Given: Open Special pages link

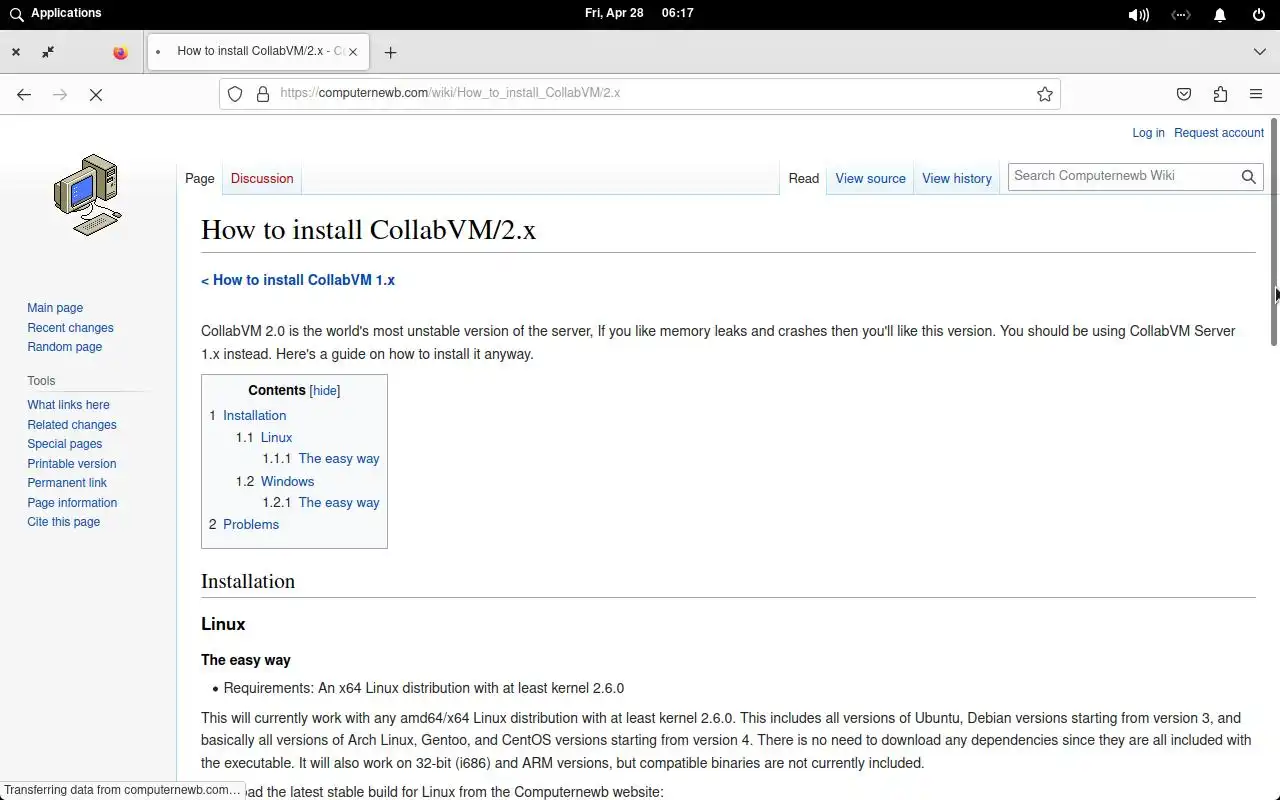Looking at the screenshot, I should click(65, 444).
